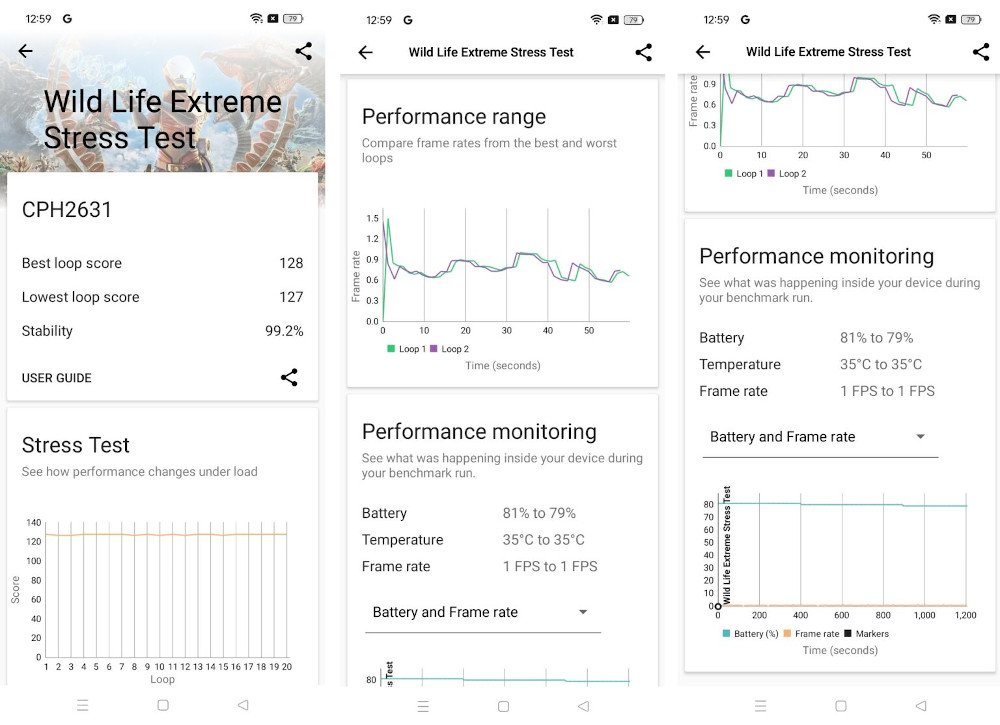Tap back arrow on the left results screen
Viewport: 1000px width, 725px height.
click(x=26, y=52)
